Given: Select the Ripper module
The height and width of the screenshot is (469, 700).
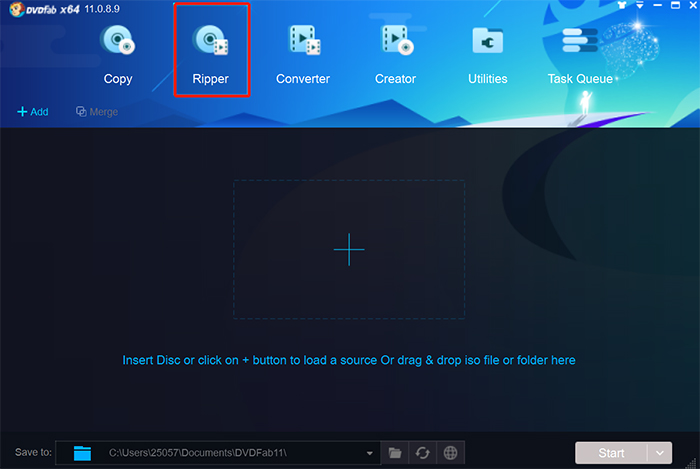Looking at the screenshot, I should click(x=211, y=54).
